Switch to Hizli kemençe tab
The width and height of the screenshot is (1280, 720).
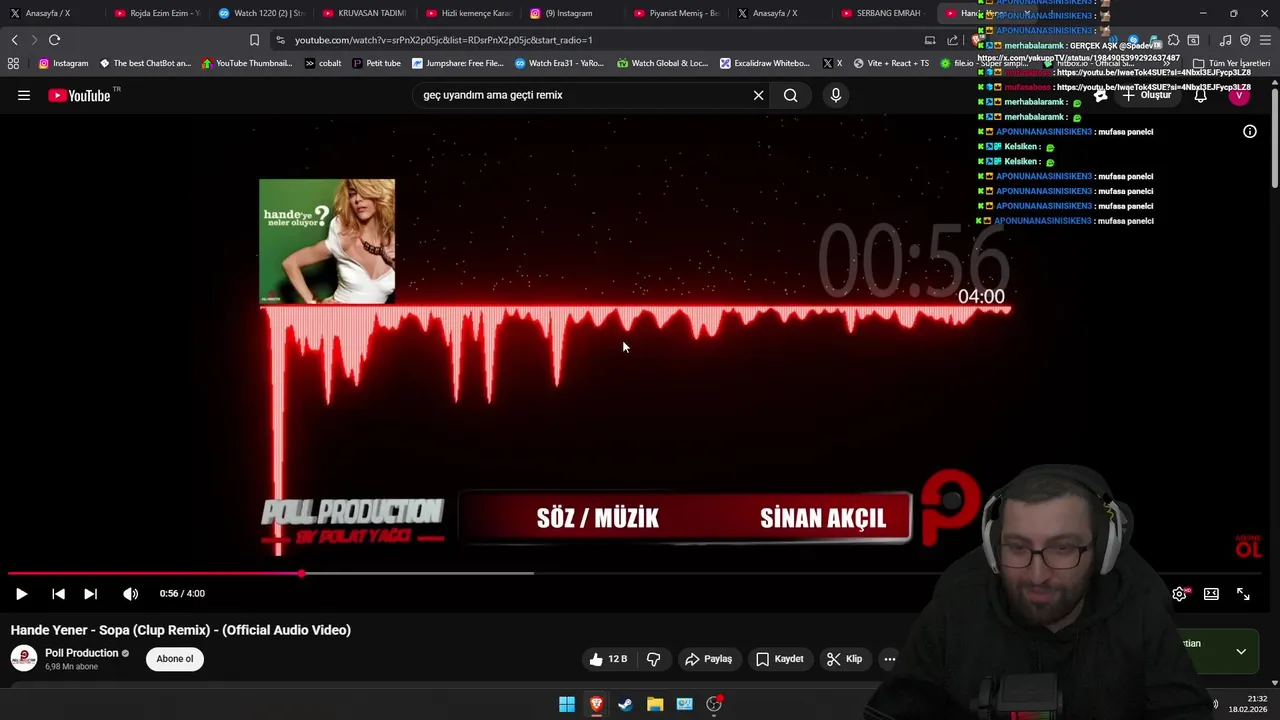(468, 13)
